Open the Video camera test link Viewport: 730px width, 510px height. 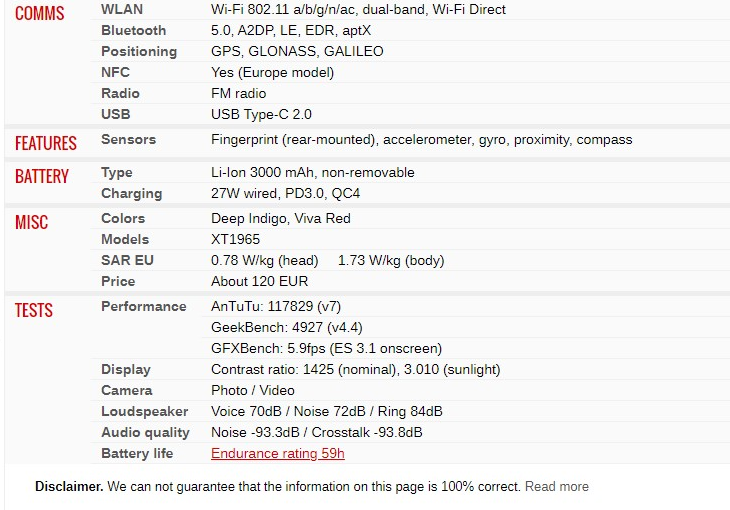click(x=277, y=390)
